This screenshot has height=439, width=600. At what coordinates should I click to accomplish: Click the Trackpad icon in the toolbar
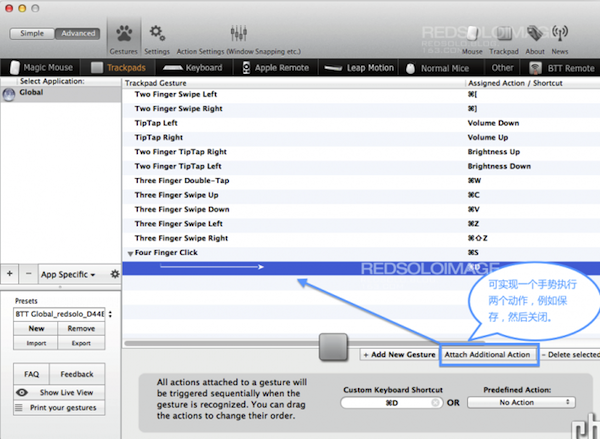pyautogui.click(x=504, y=39)
